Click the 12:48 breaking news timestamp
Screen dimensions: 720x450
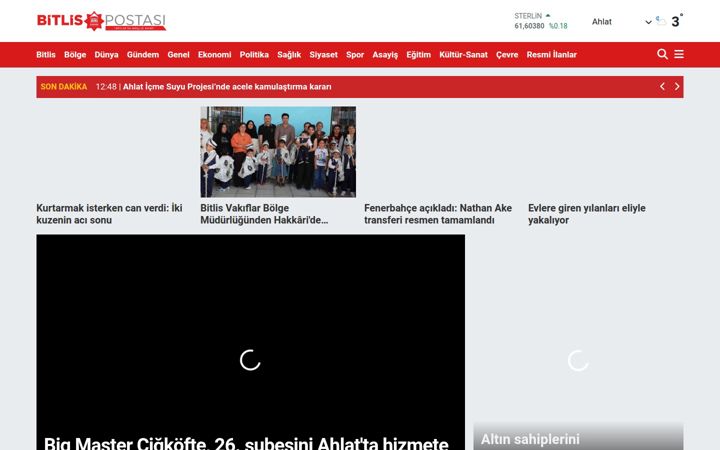point(106,87)
